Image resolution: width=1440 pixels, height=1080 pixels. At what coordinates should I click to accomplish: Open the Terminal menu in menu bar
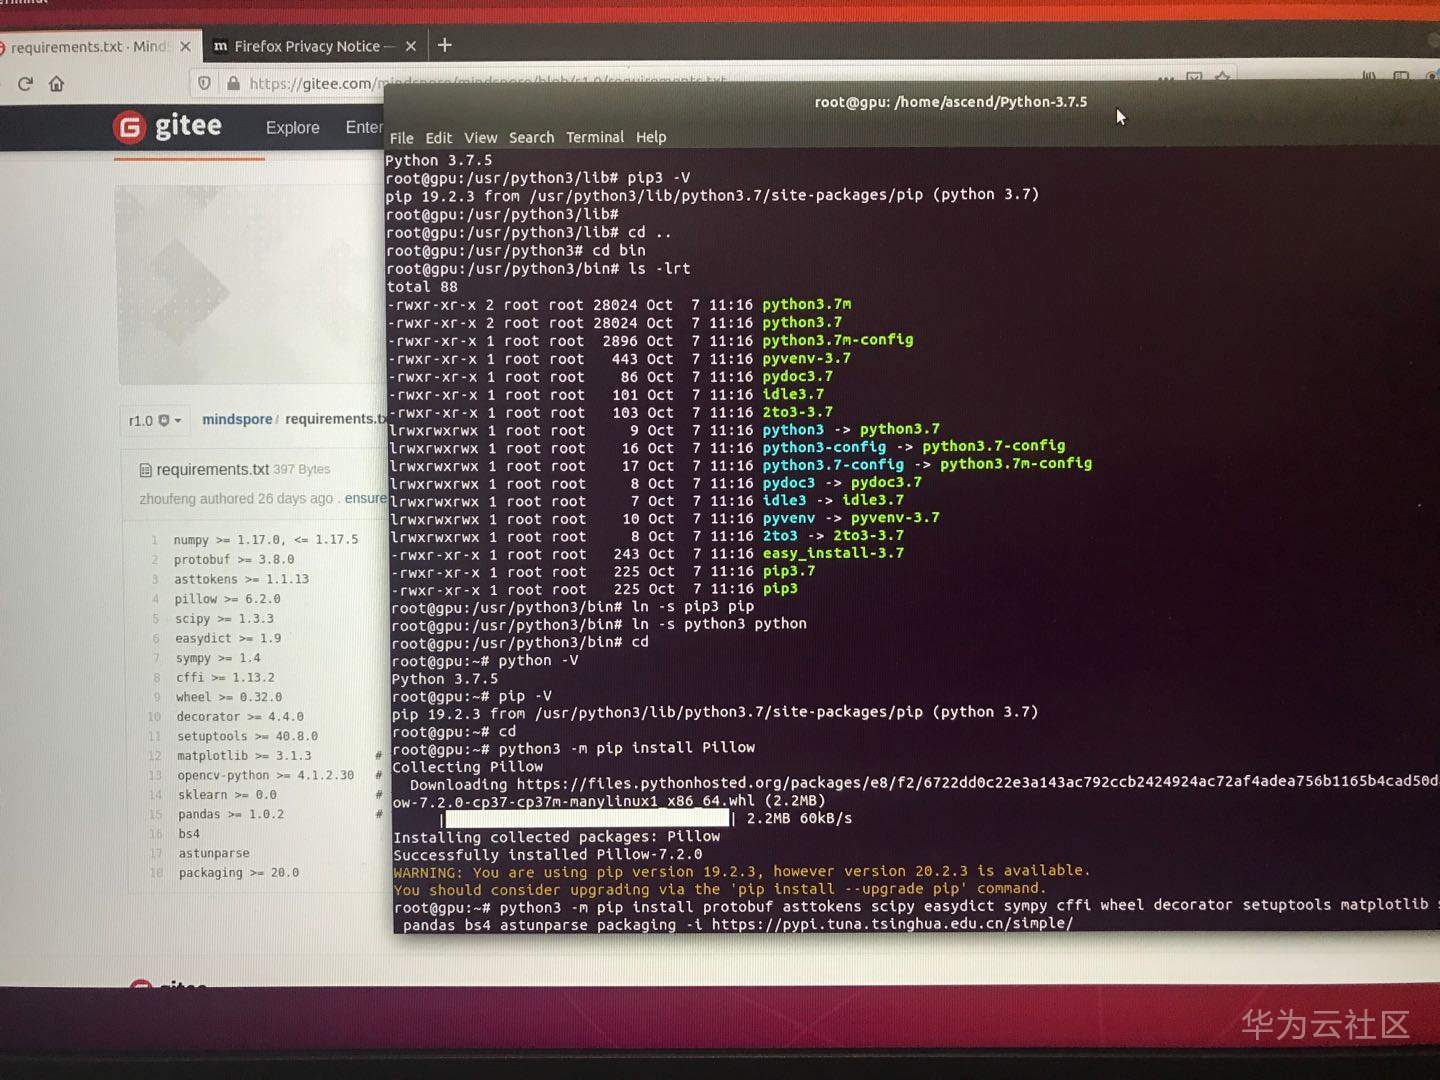tap(595, 137)
